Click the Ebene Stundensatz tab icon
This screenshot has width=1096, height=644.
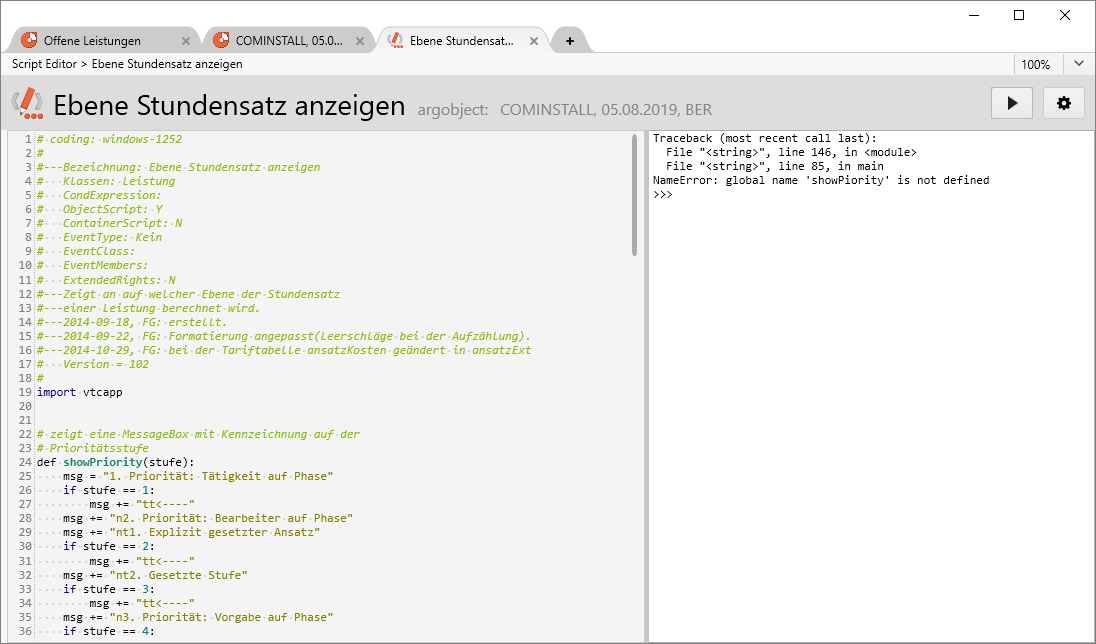pyautogui.click(x=395, y=41)
